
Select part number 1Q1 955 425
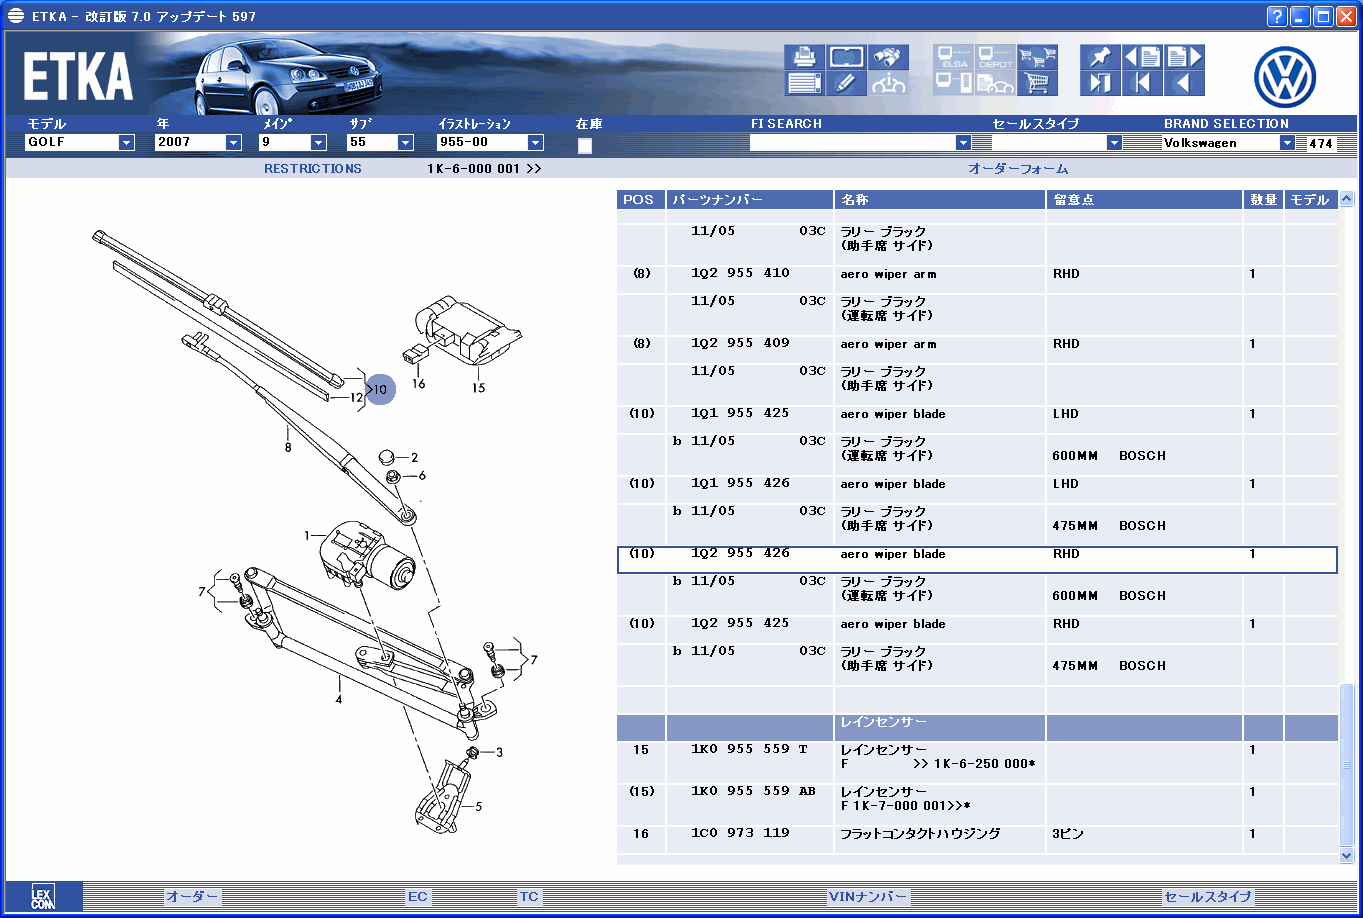(x=740, y=413)
